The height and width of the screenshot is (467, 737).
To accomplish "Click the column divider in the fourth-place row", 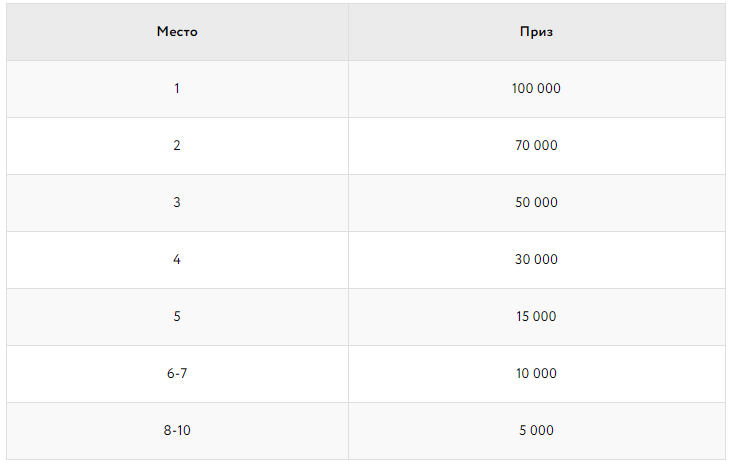I will (348, 260).
